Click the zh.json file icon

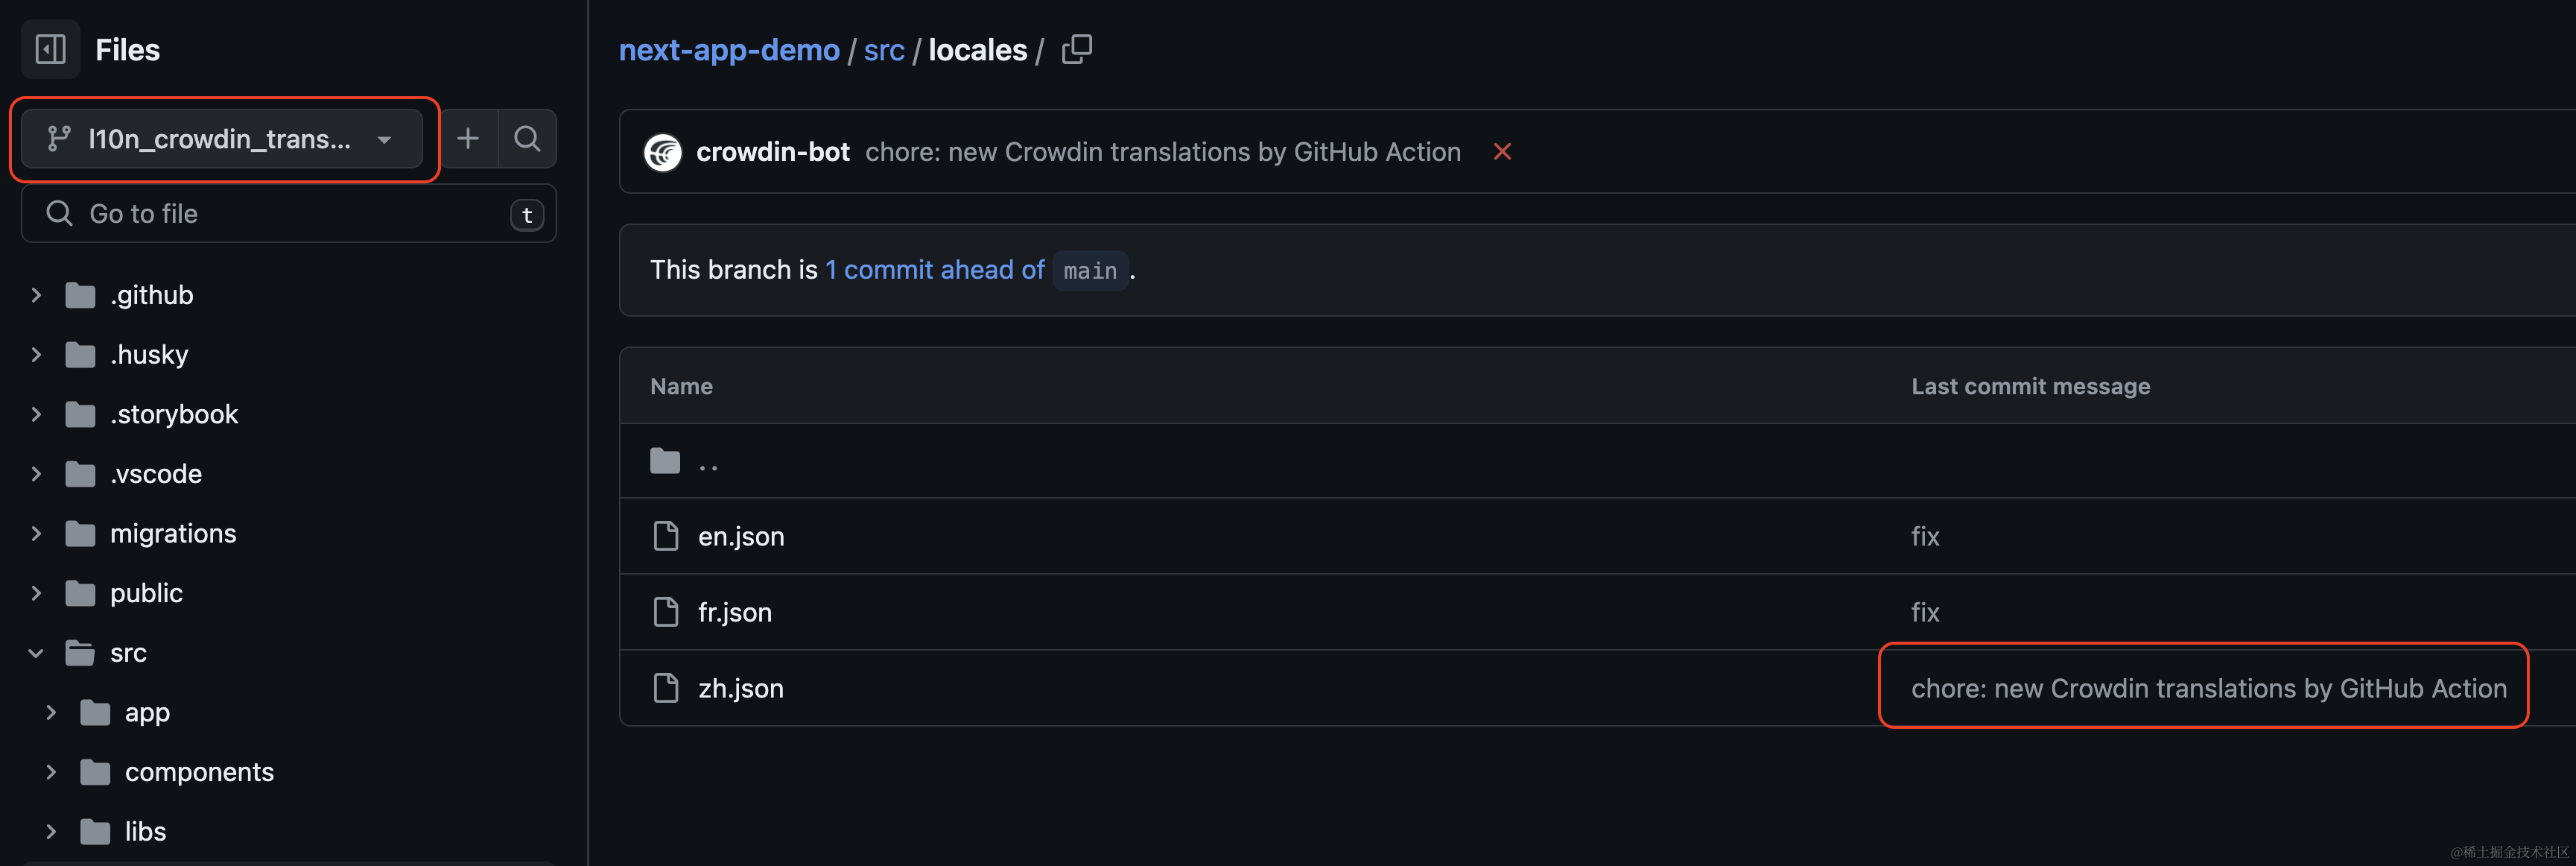tap(665, 688)
